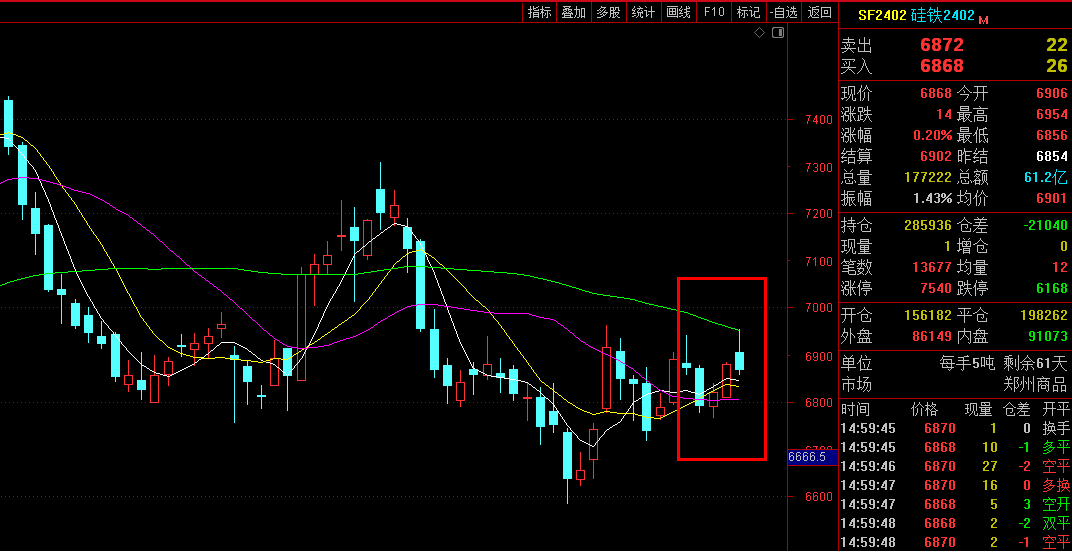The height and width of the screenshot is (551, 1072).
Task: Click the 买入 bid price 6868
Action: coord(941,67)
